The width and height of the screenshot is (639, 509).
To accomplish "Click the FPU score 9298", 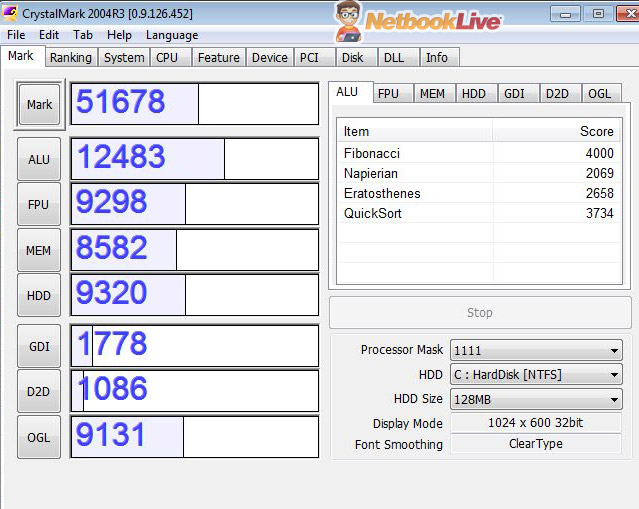I will point(111,201).
